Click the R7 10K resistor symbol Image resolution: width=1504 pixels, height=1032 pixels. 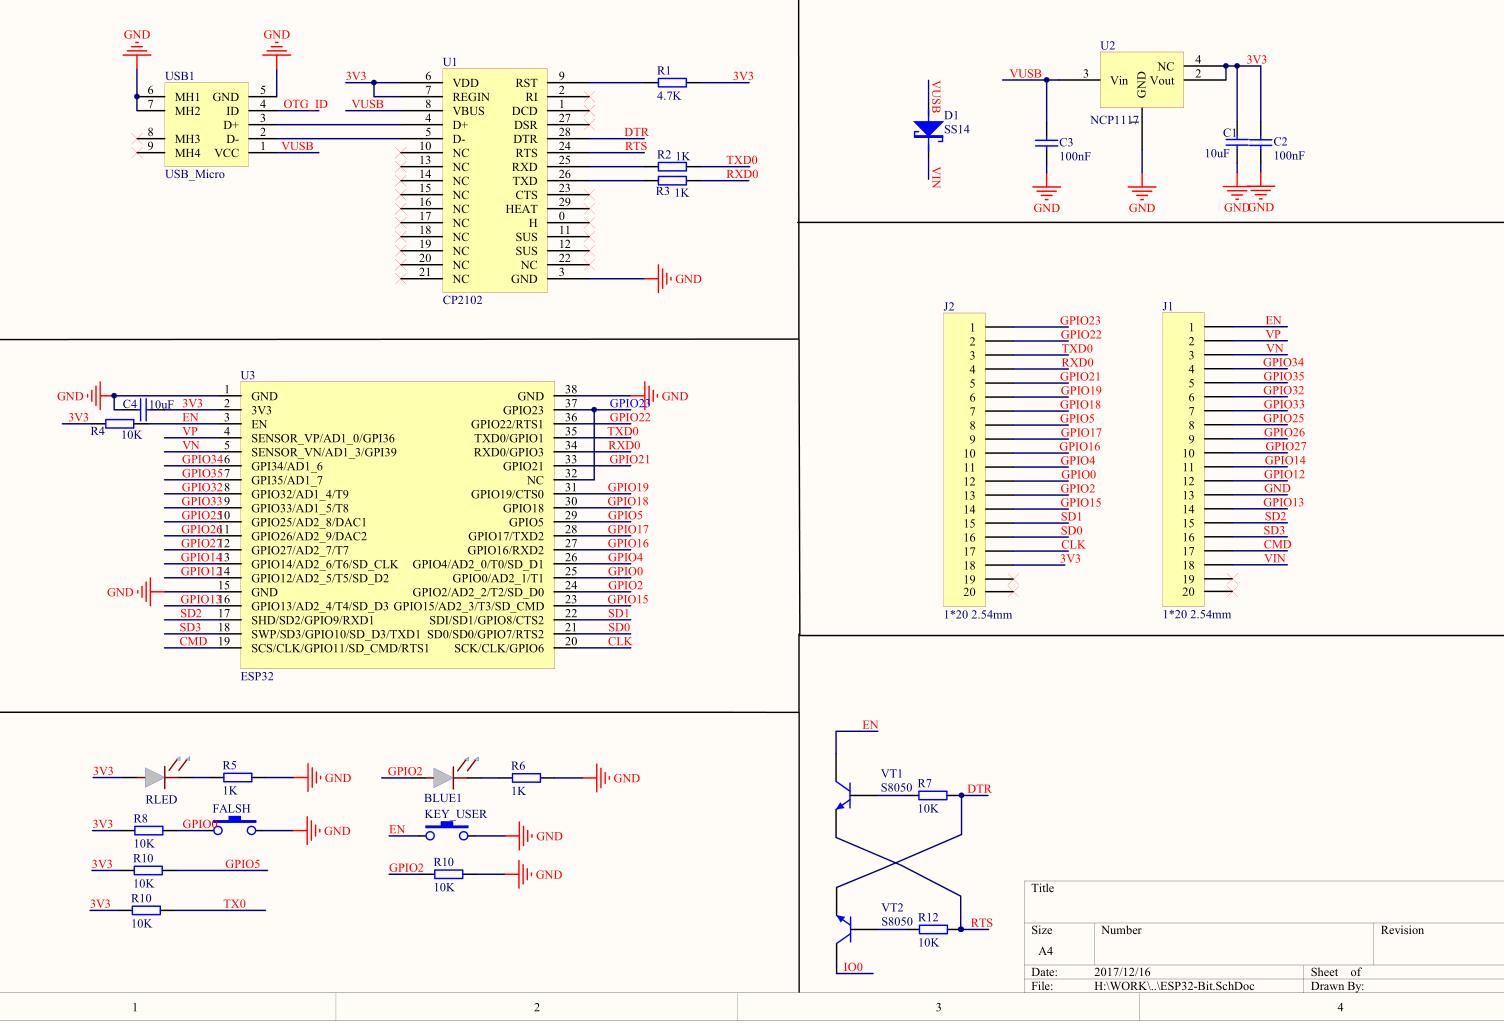pos(932,796)
